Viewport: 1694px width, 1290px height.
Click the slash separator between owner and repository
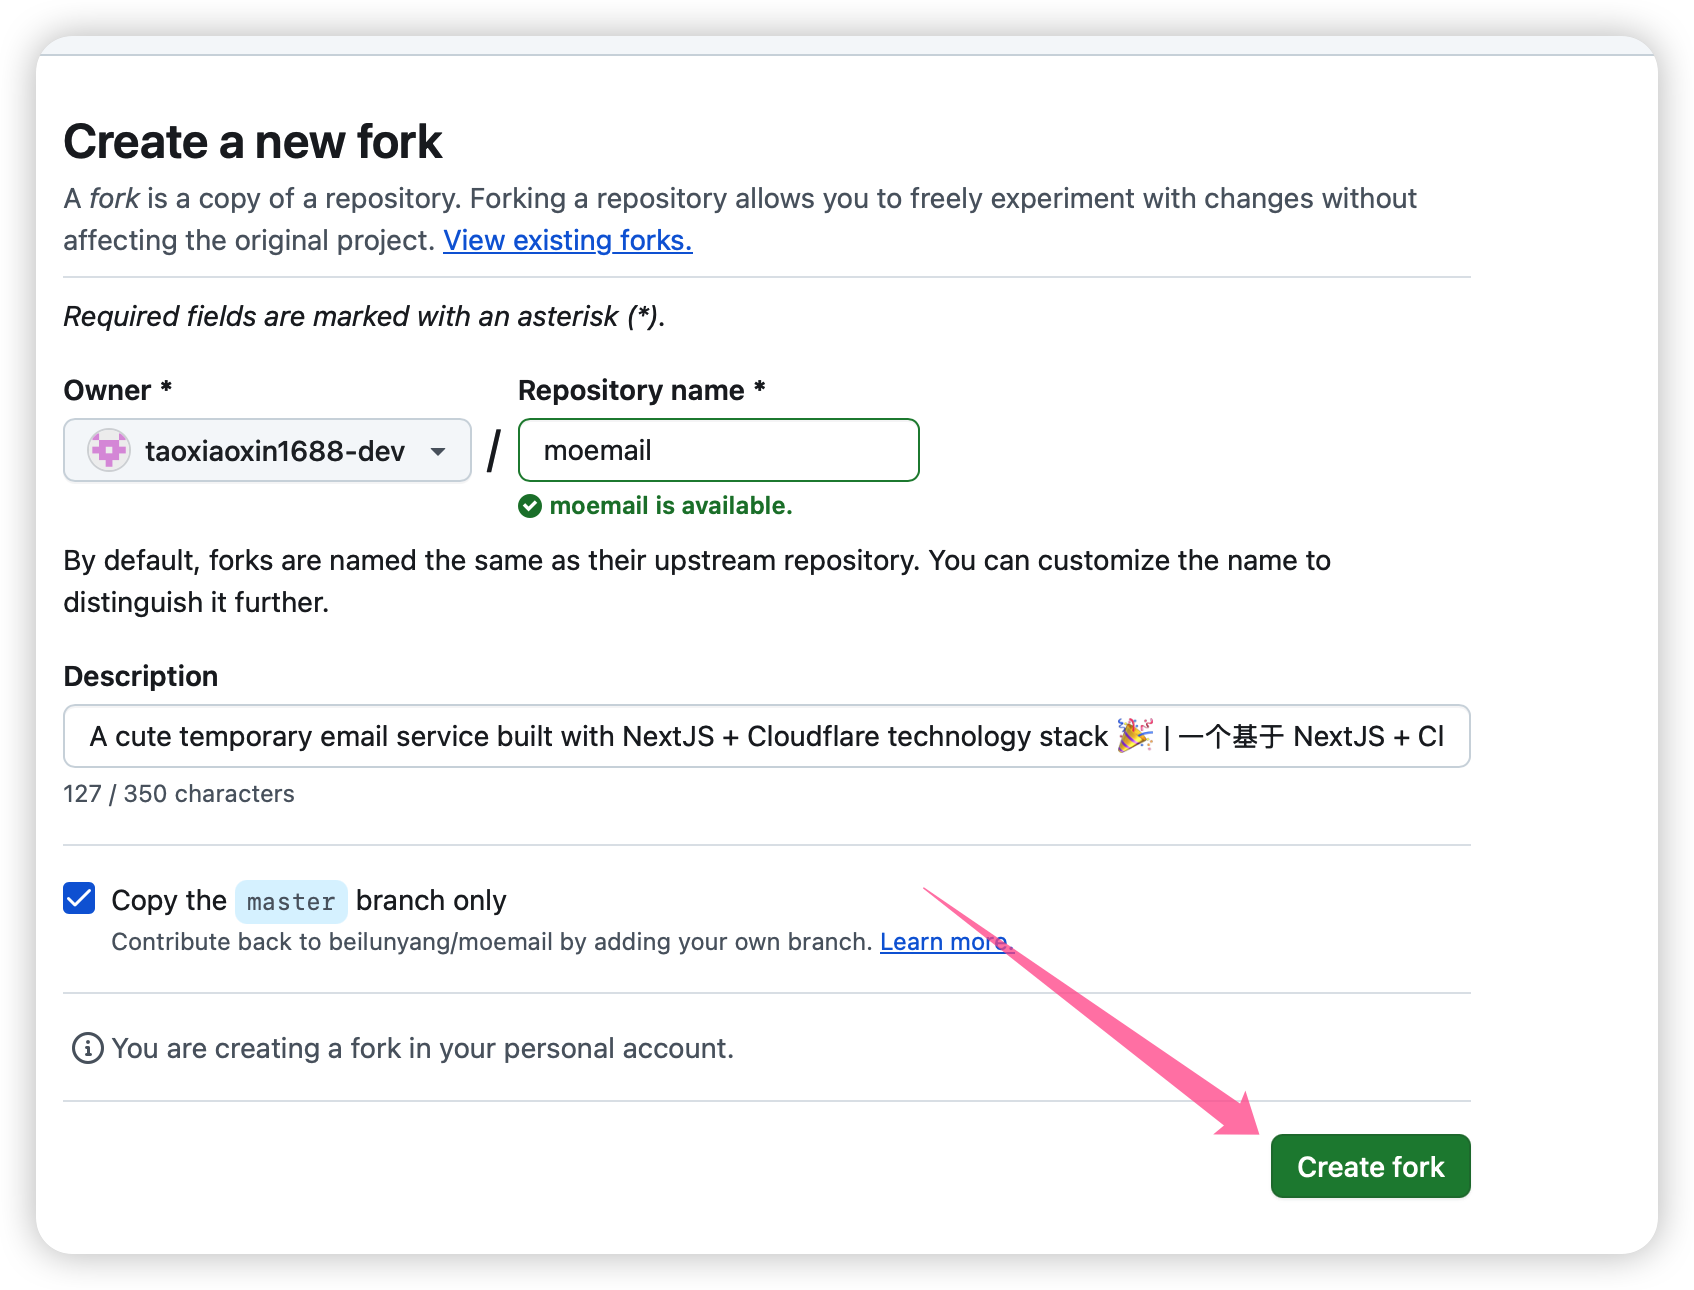coord(494,451)
